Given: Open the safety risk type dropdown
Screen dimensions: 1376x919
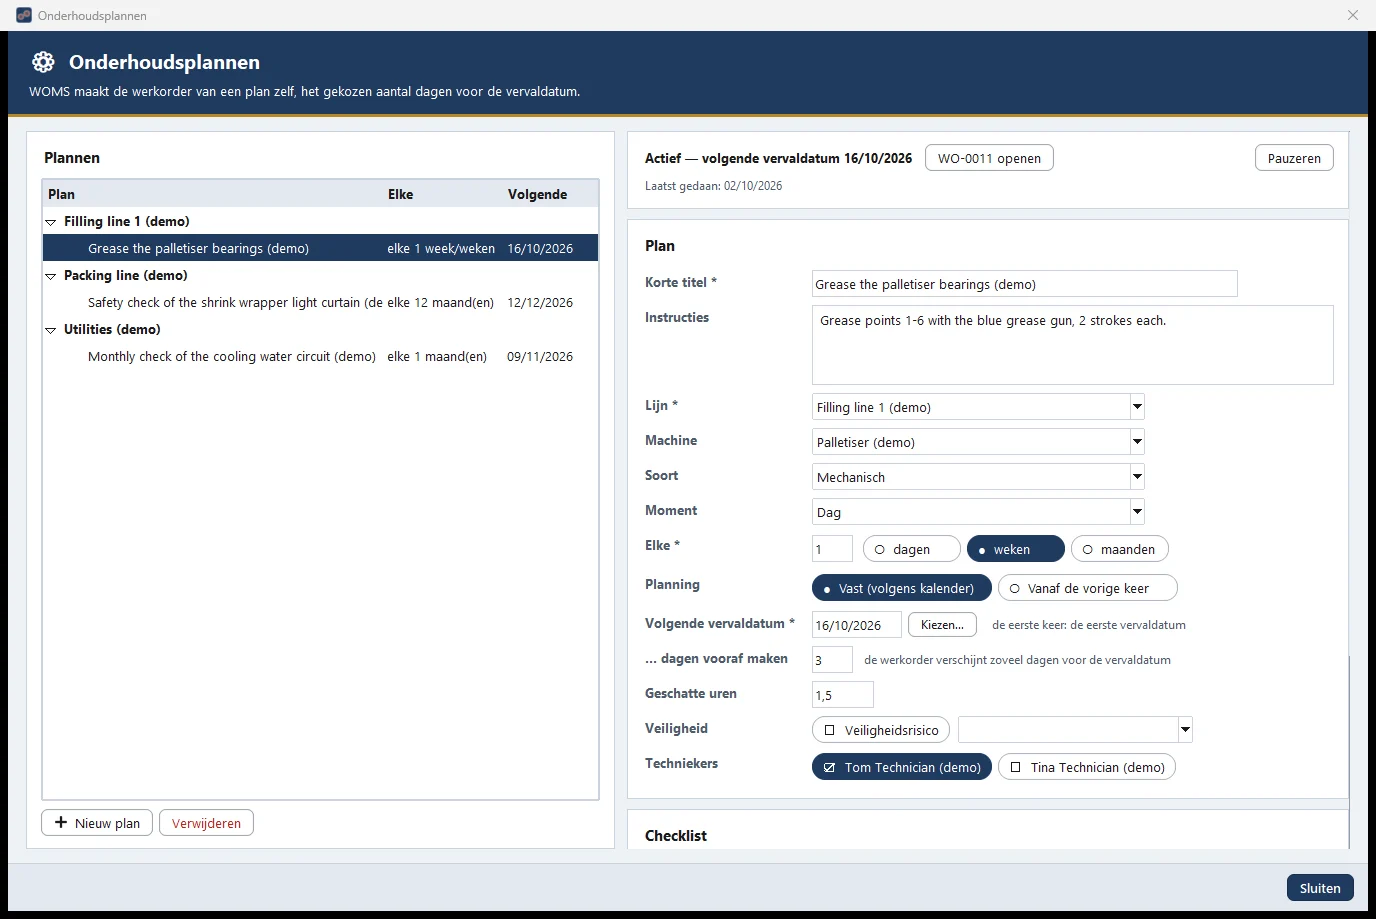Looking at the screenshot, I should pyautogui.click(x=1075, y=730).
